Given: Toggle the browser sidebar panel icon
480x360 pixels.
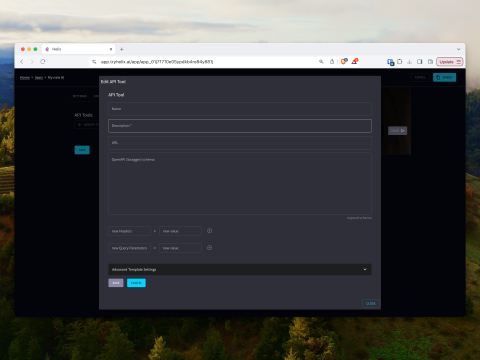Looking at the screenshot, I should click(x=420, y=62).
